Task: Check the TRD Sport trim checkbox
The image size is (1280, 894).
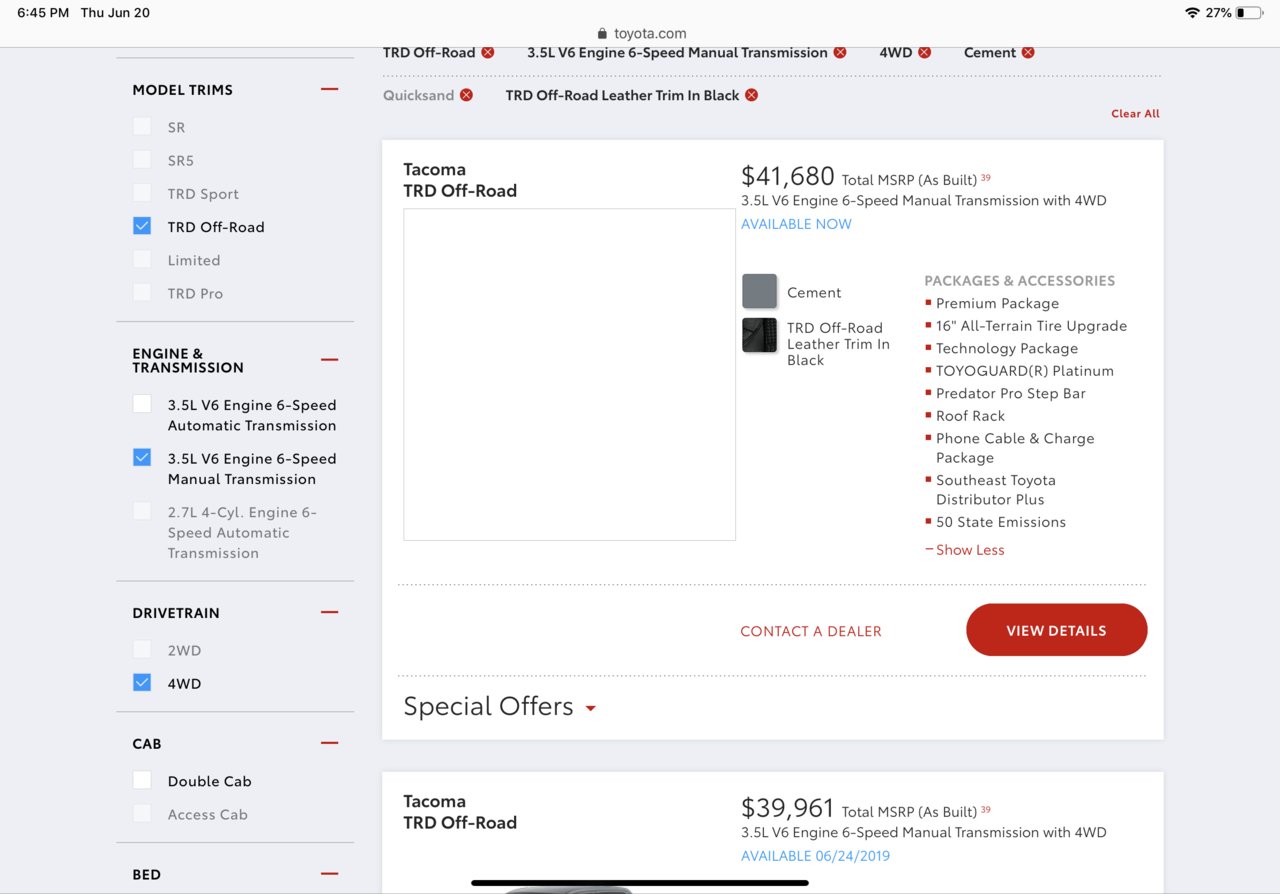Action: tap(142, 193)
